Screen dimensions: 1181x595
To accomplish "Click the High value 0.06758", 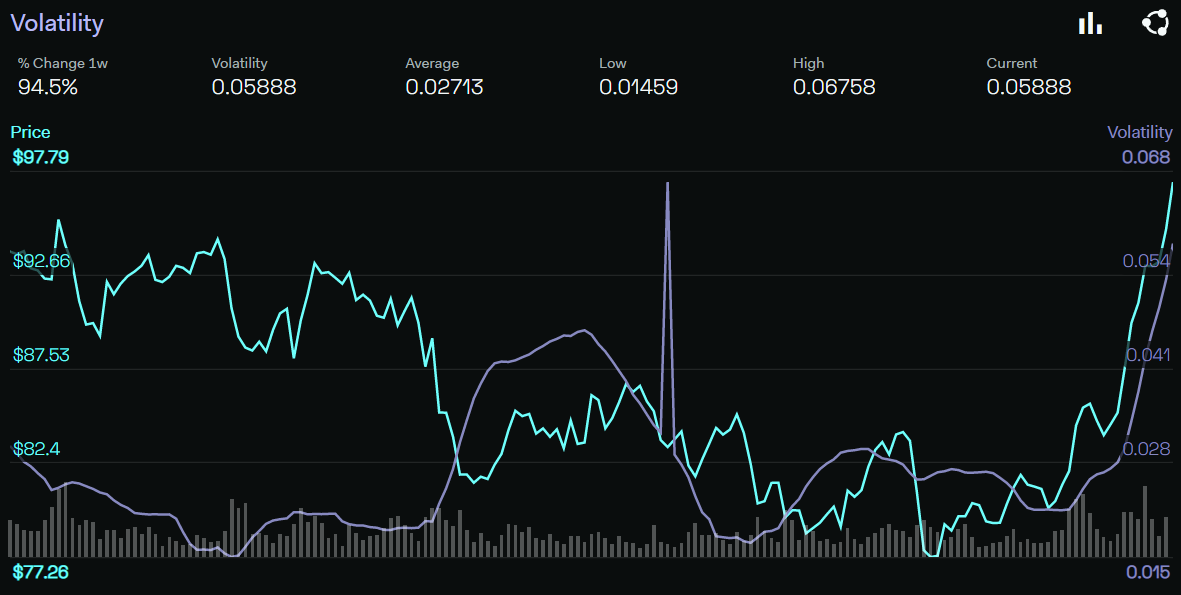I will (x=834, y=87).
